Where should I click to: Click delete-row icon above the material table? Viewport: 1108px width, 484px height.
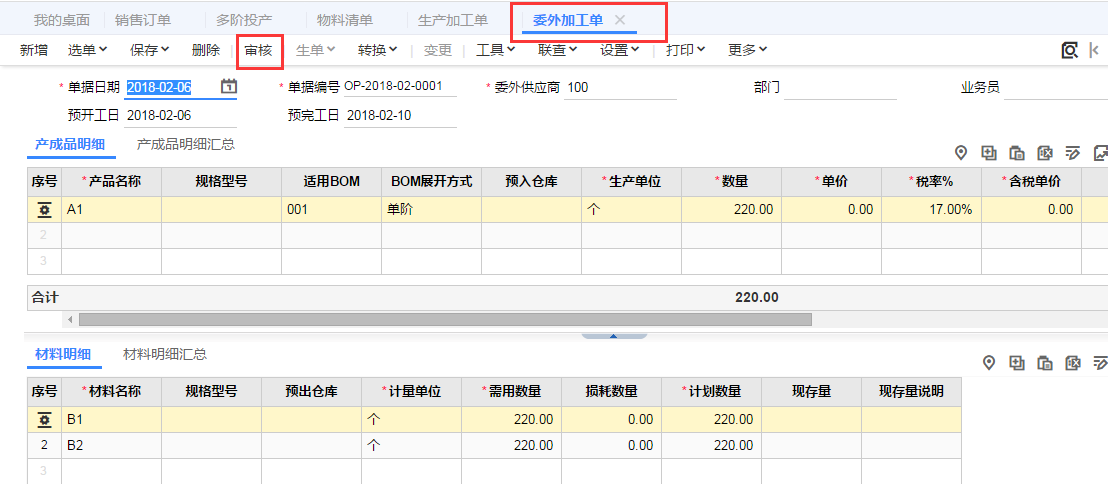(x=1073, y=363)
